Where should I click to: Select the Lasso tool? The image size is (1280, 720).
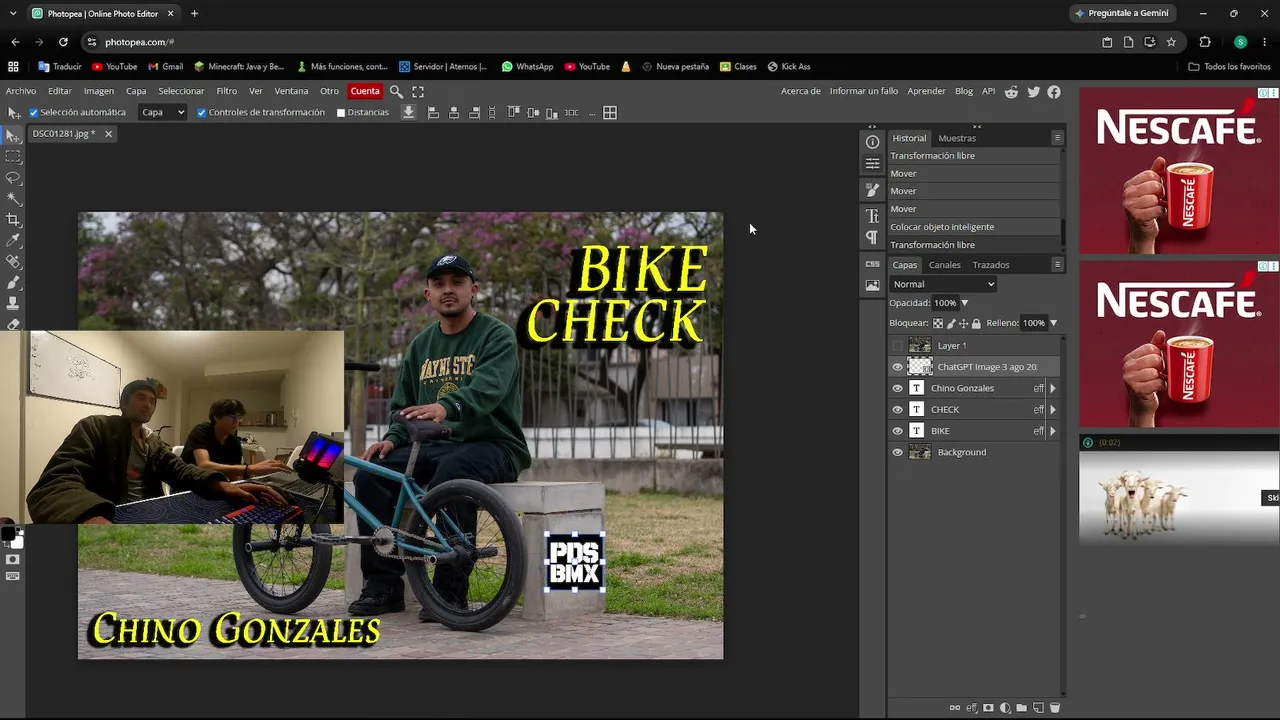[13, 178]
